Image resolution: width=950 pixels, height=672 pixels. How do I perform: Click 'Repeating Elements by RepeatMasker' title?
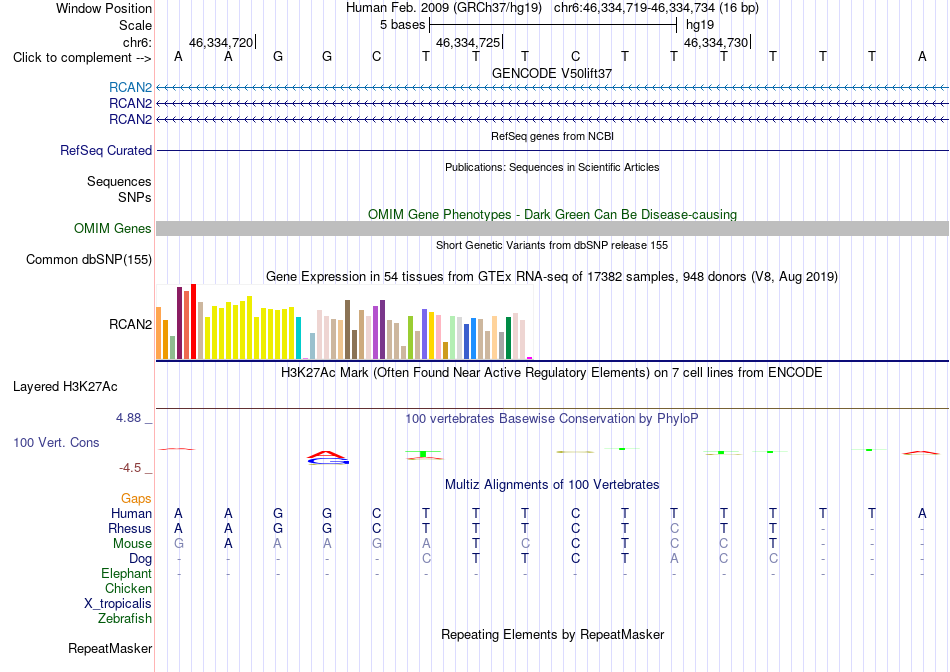(553, 634)
